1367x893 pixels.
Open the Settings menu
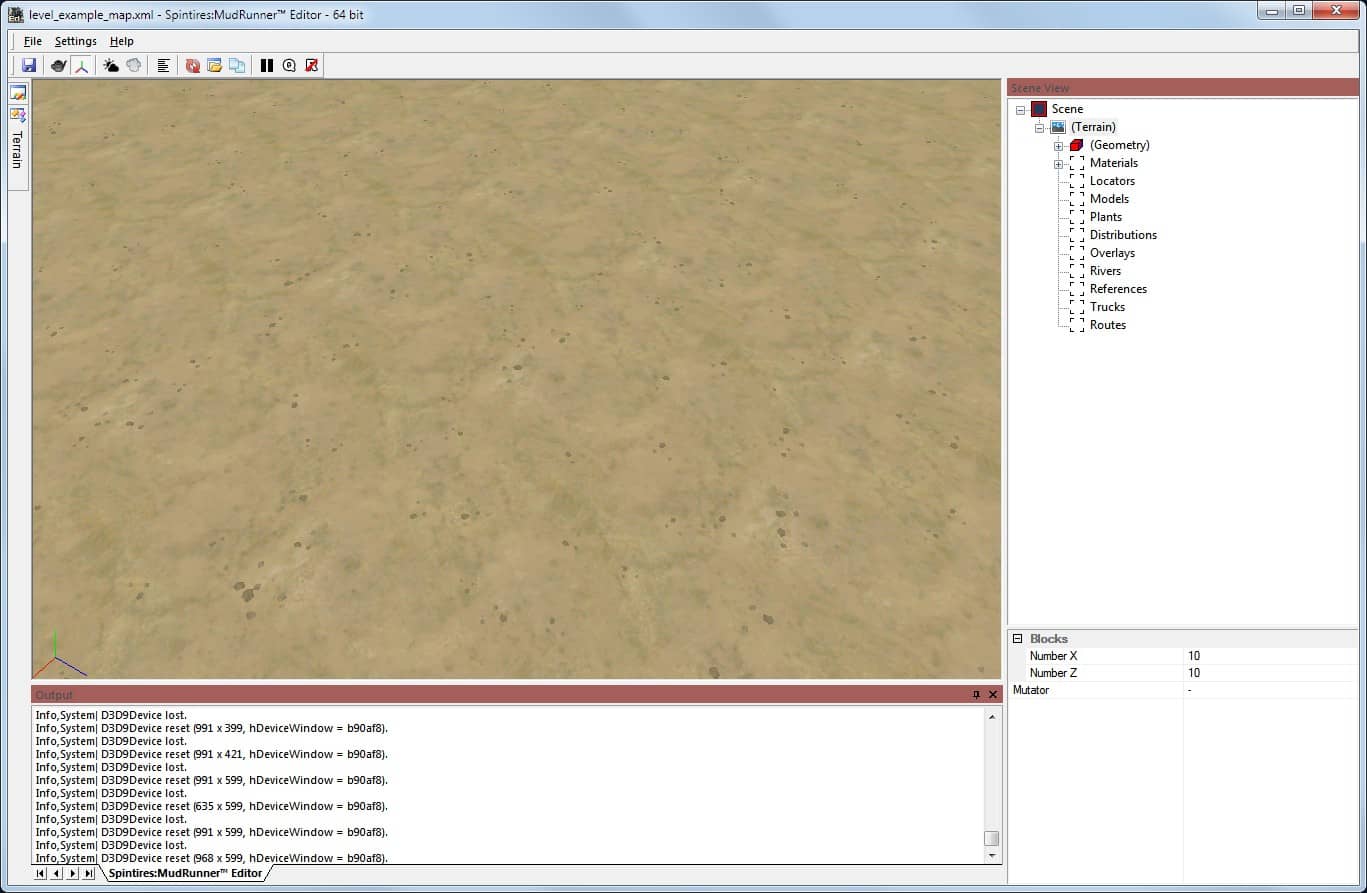pos(76,41)
